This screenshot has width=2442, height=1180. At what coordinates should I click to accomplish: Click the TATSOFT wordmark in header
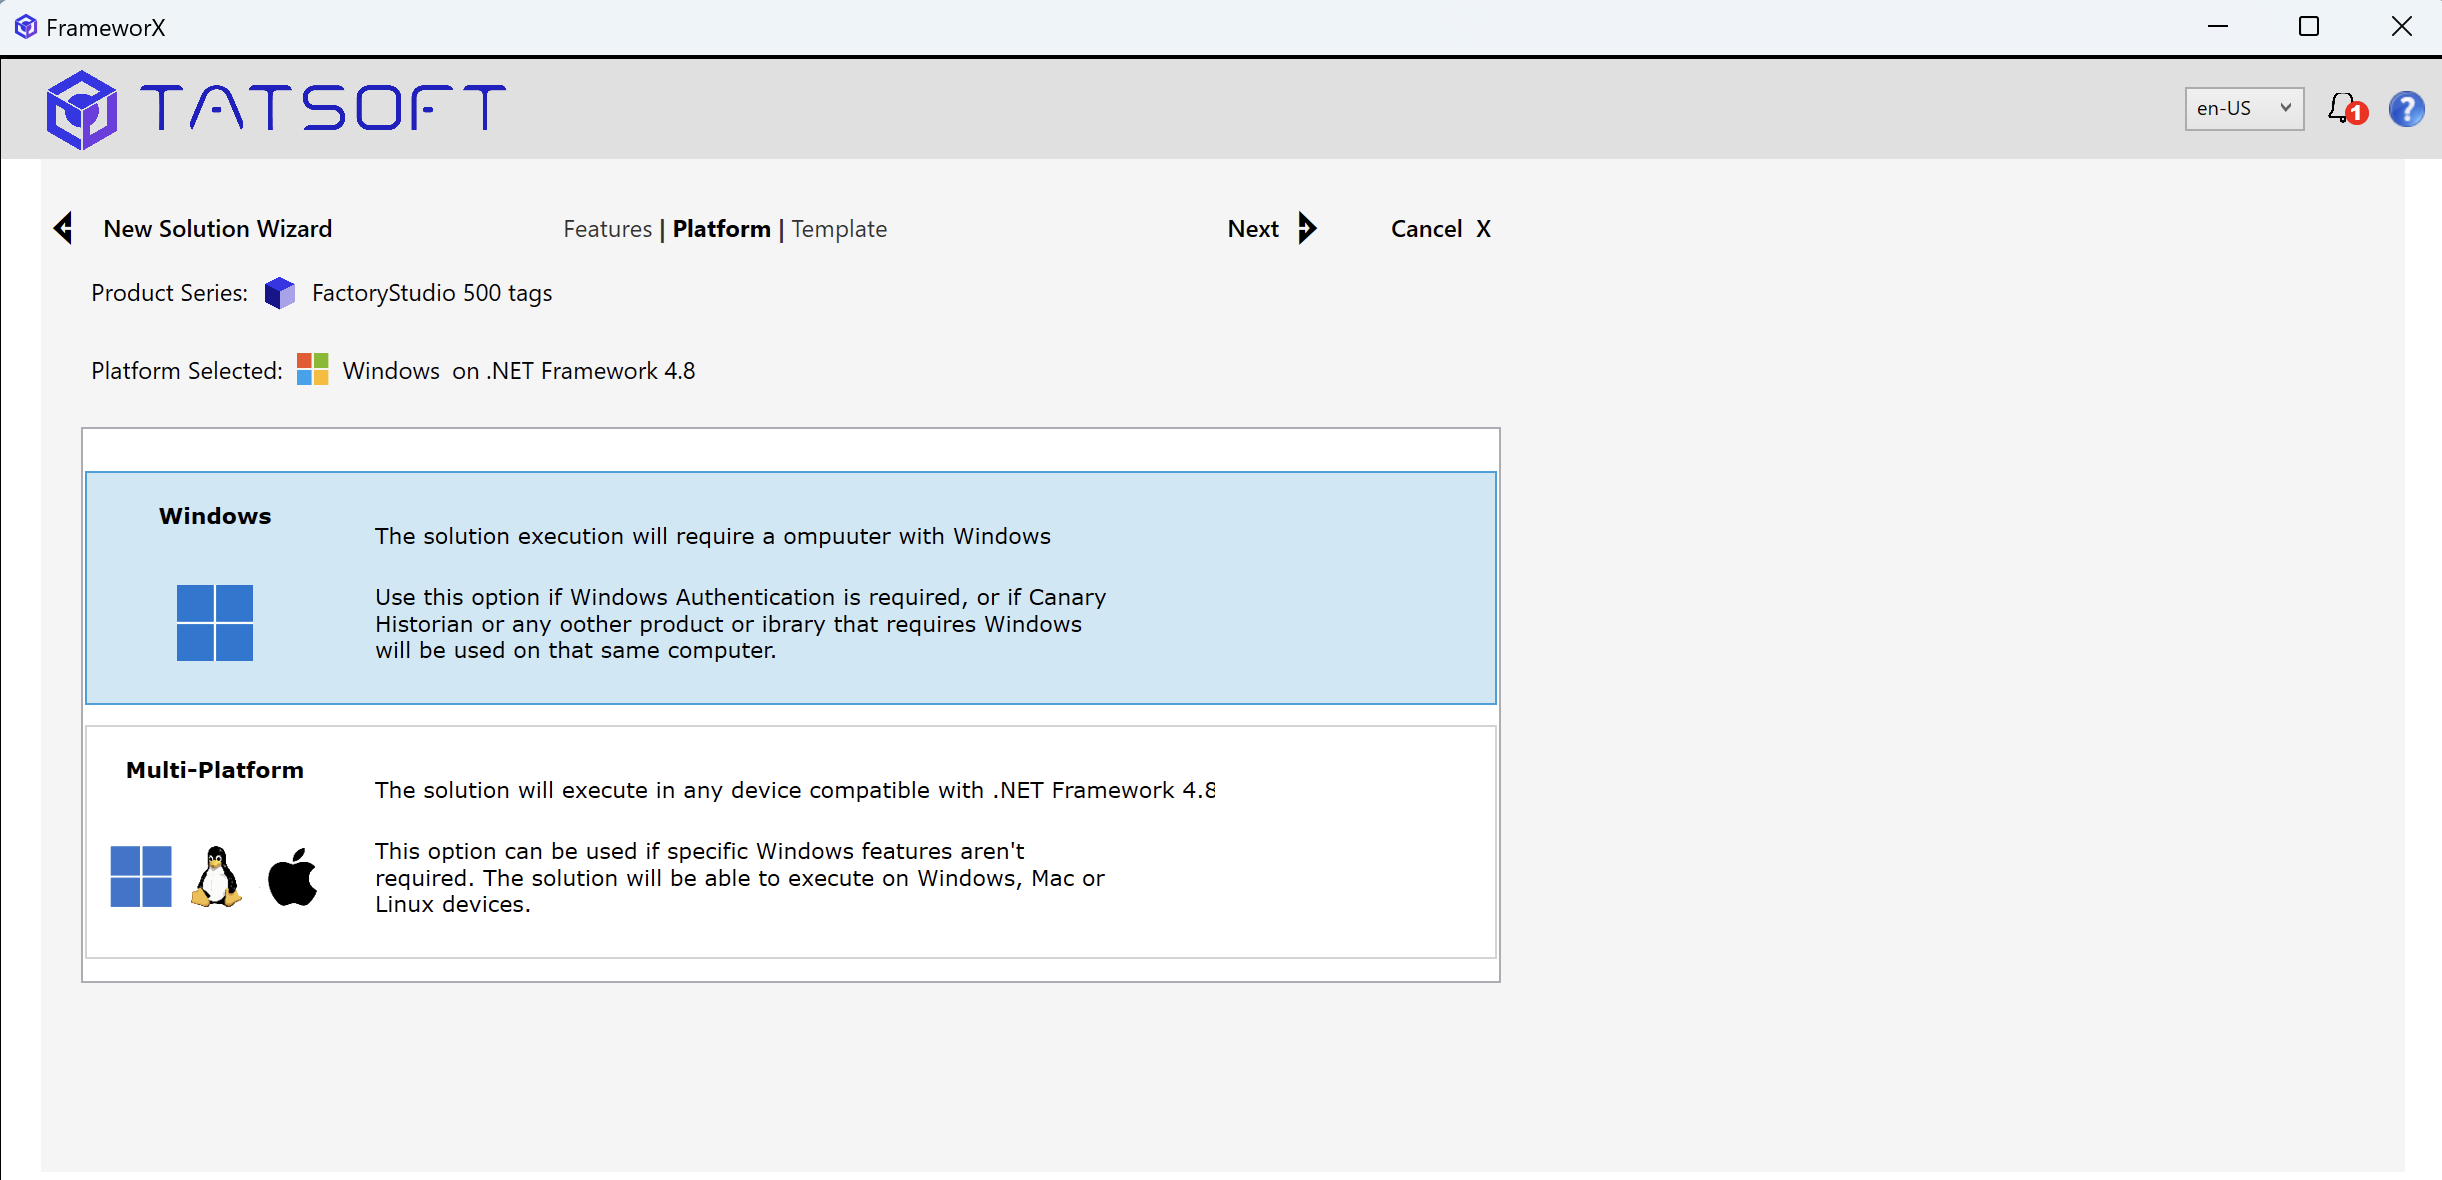click(324, 108)
